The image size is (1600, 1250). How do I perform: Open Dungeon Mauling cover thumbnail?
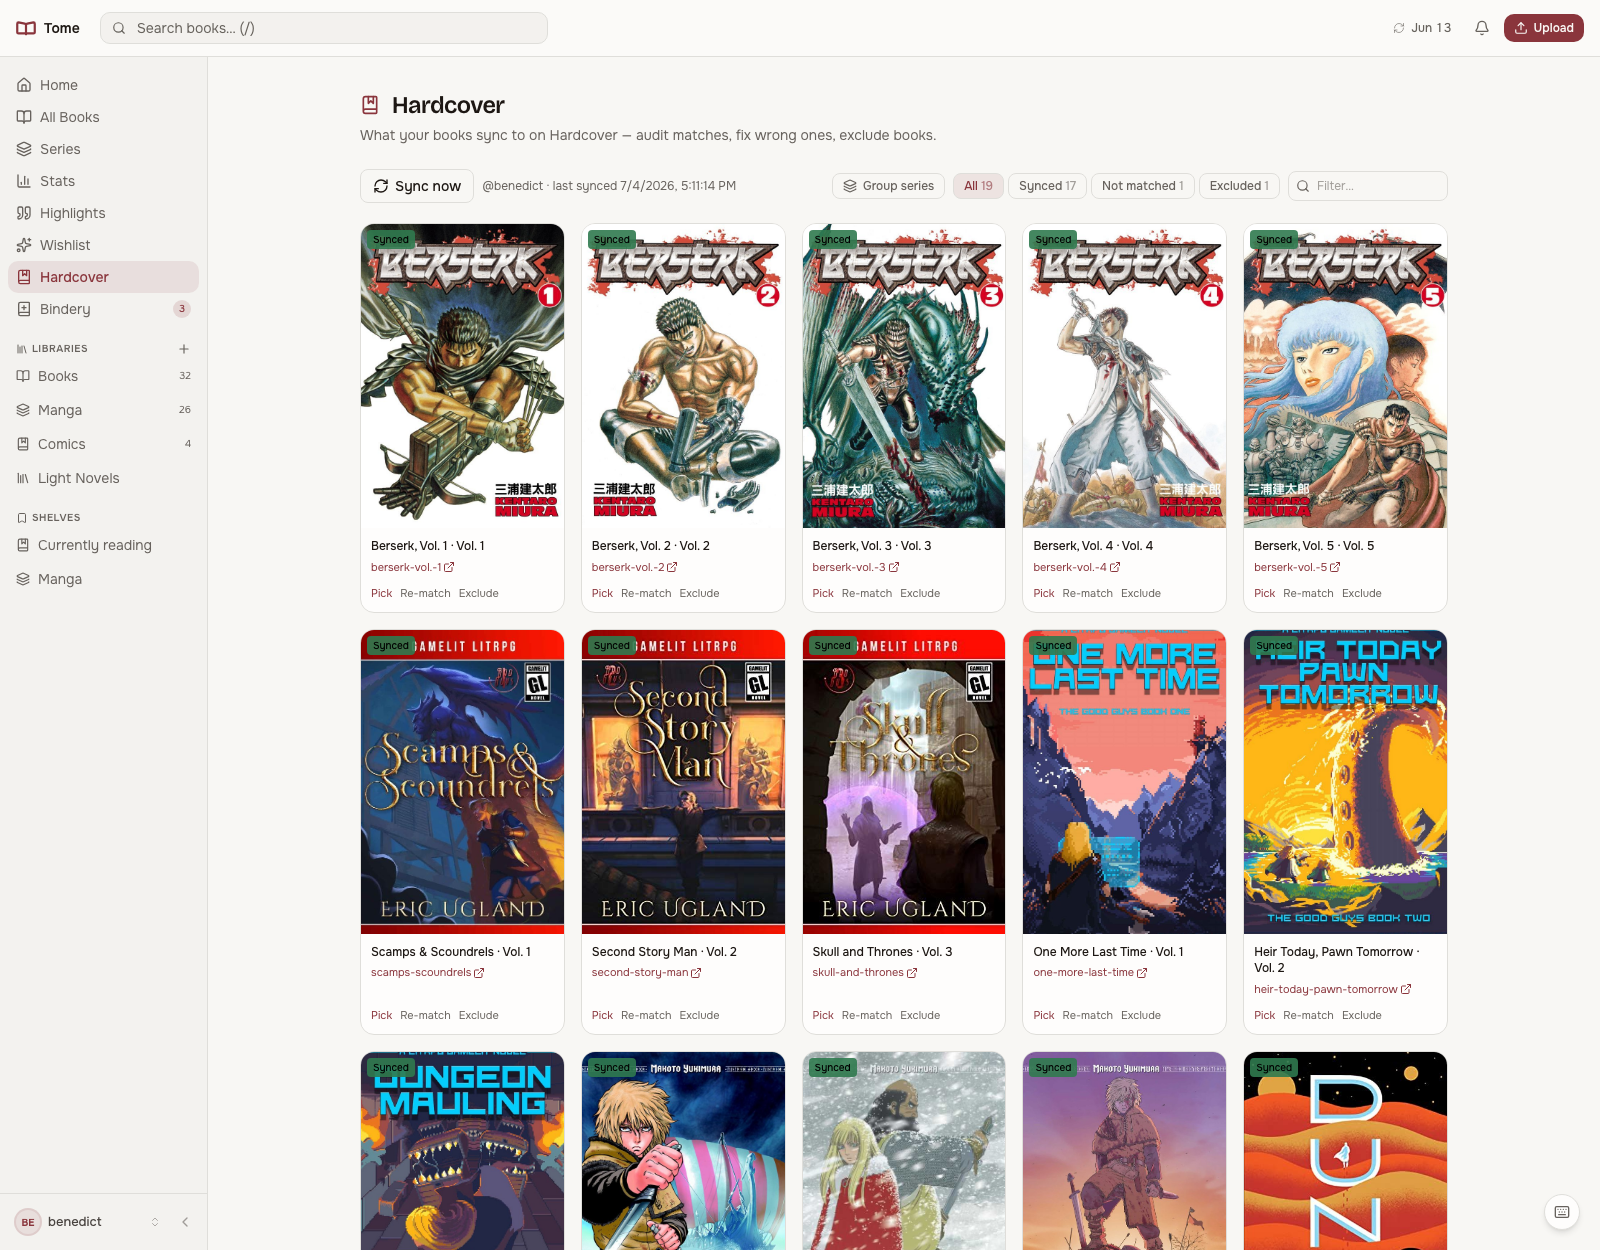coord(462,1151)
